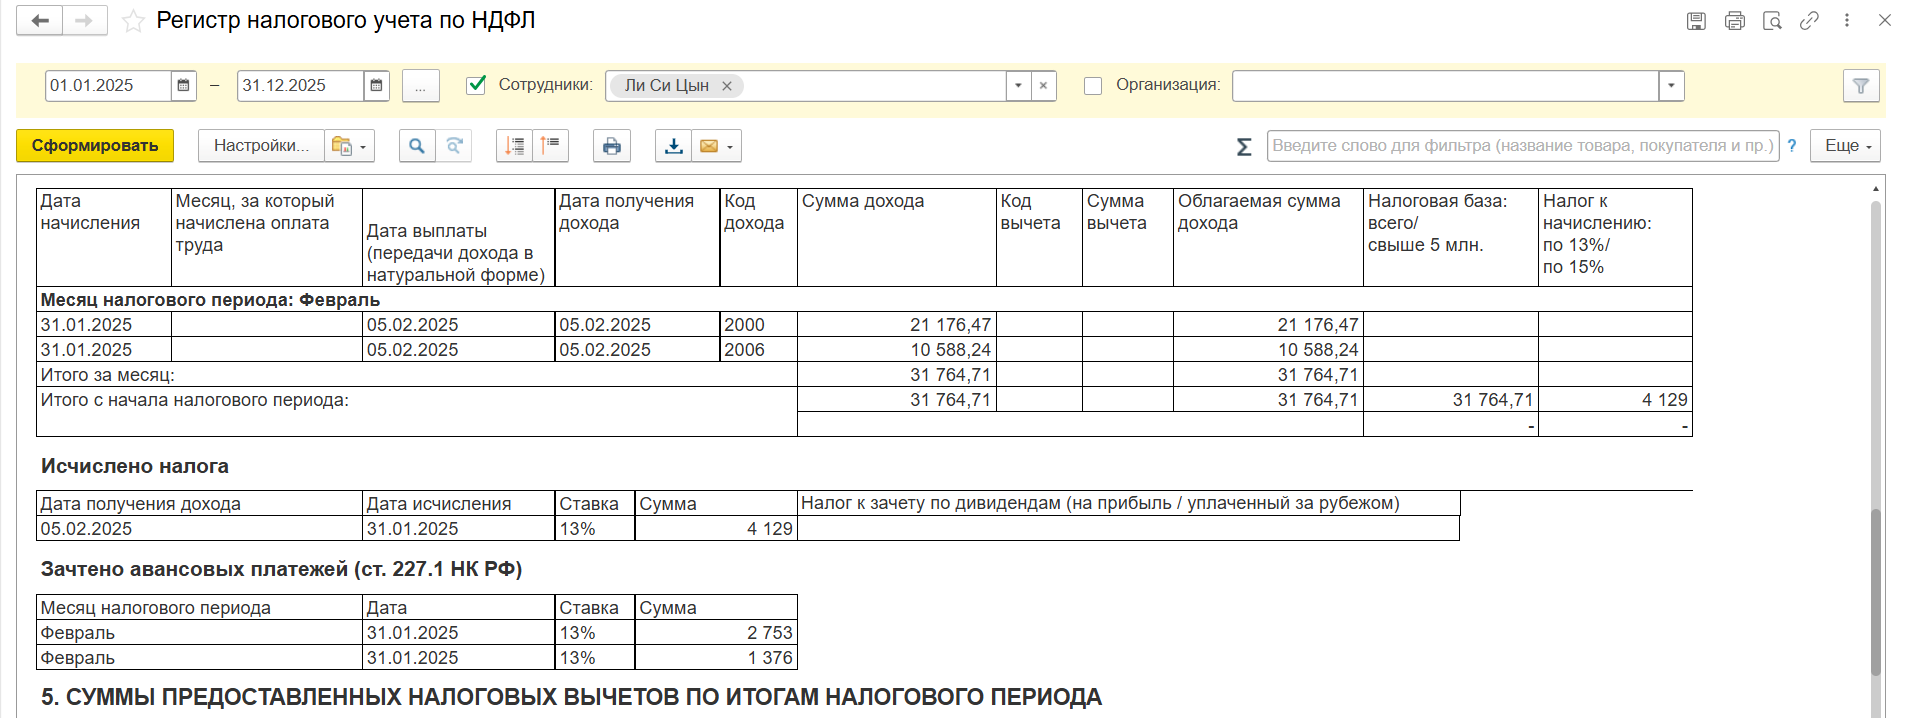The image size is (1911, 718).
Task: Open the three-dot more options menu
Action: pos(1847,20)
